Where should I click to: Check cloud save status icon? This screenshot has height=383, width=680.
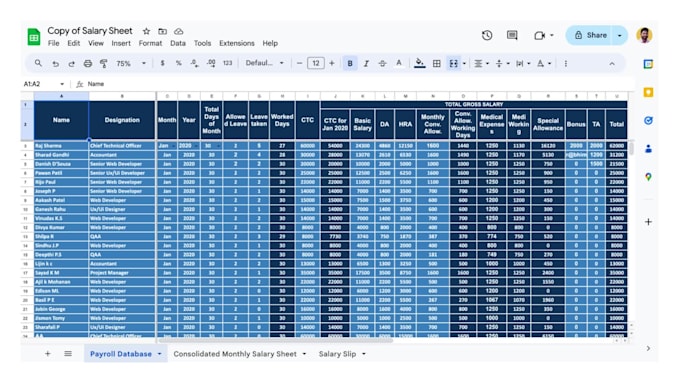179,31
